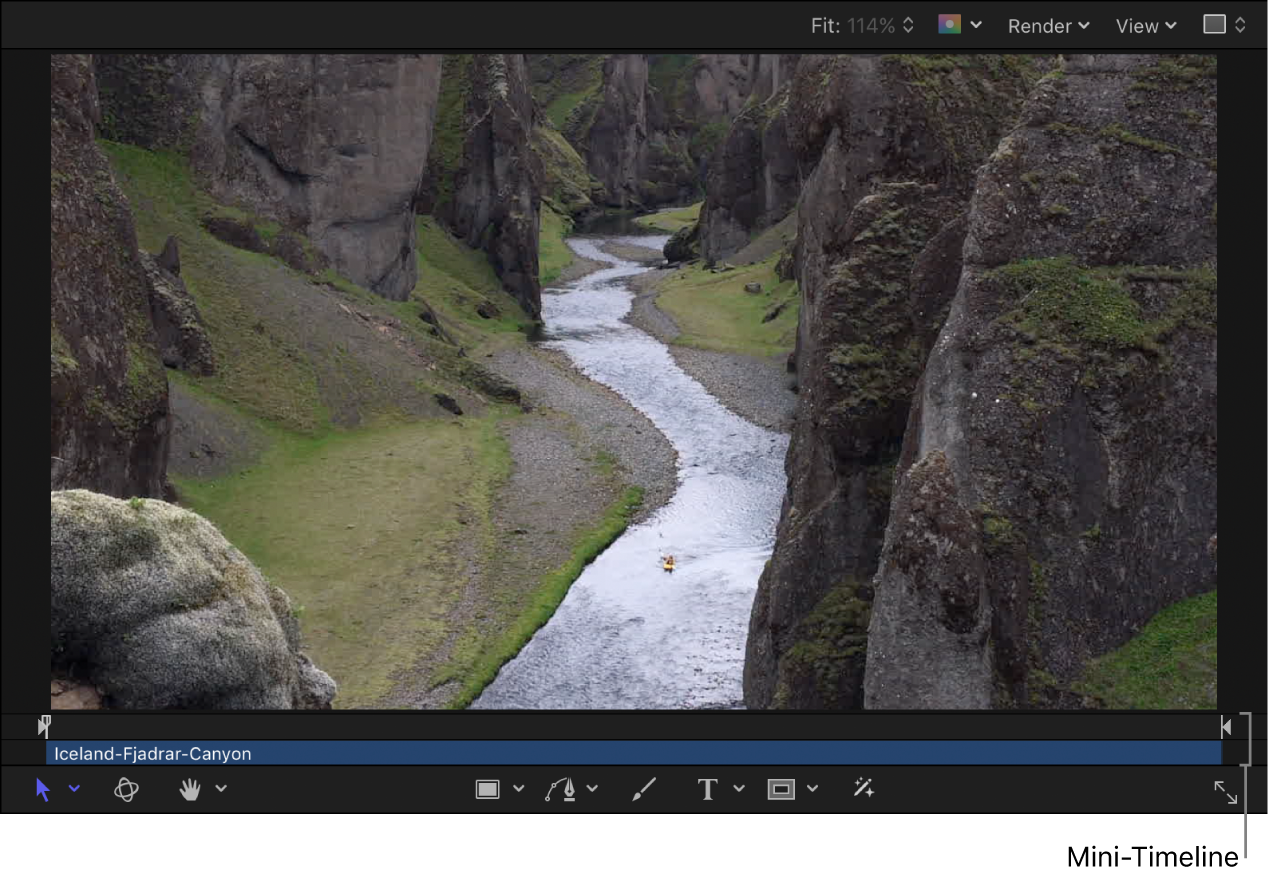Image resolution: width=1270 pixels, height=876 pixels.
Task: Select the Rectangle Mask tool
Action: pyautogui.click(x=781, y=790)
